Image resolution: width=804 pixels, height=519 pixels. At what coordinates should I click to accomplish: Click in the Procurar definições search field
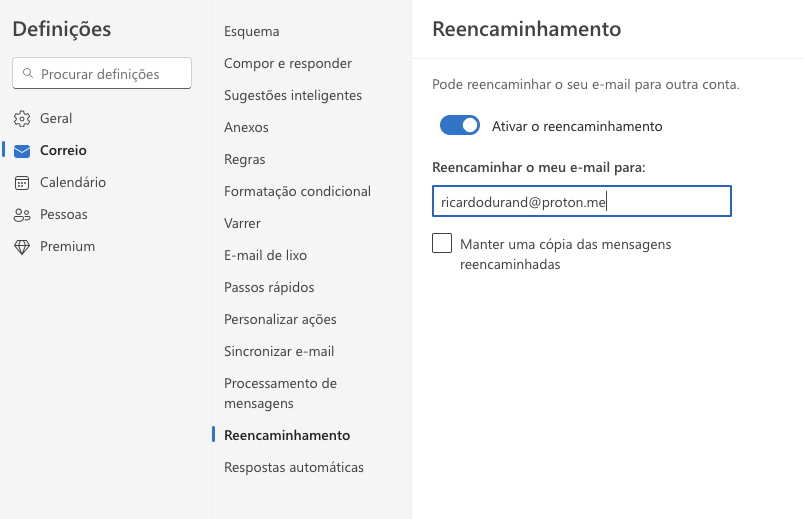110,74
